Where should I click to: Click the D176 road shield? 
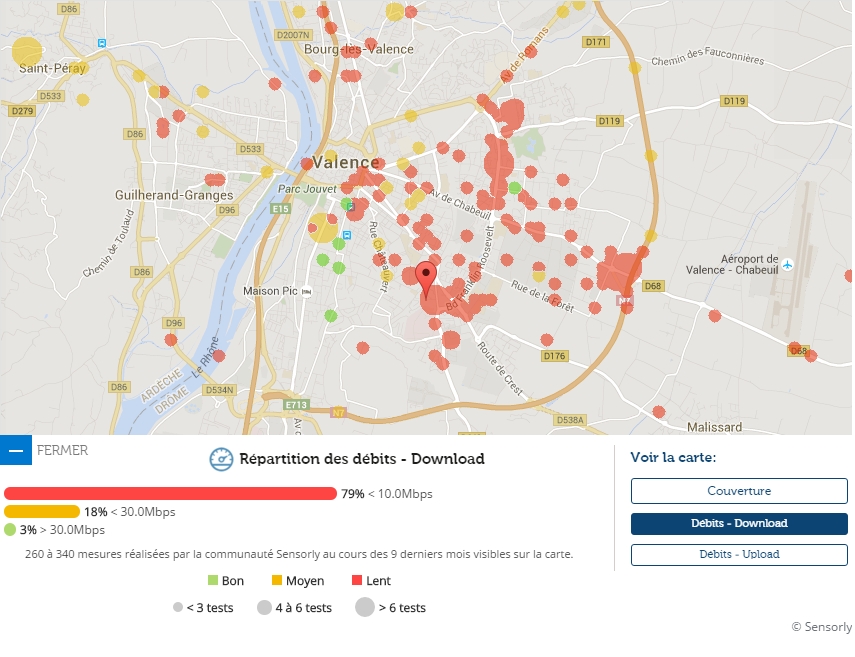[555, 356]
